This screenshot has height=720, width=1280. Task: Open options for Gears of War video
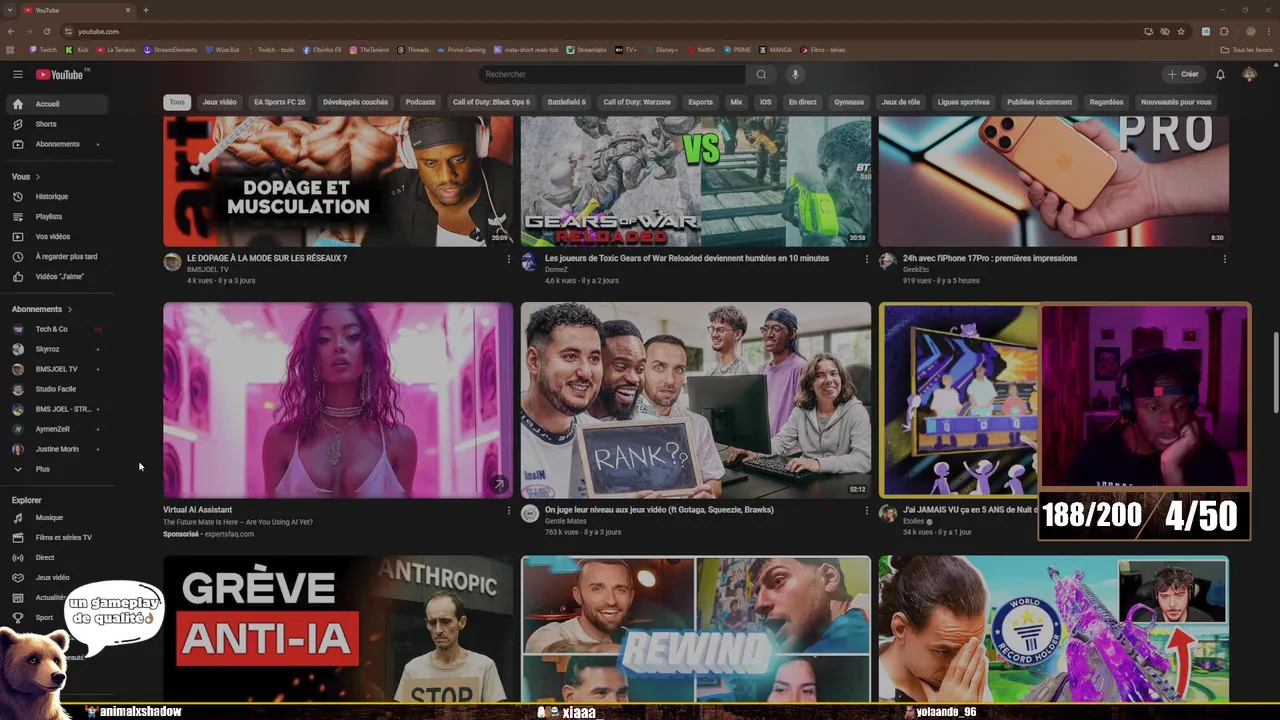point(866,259)
